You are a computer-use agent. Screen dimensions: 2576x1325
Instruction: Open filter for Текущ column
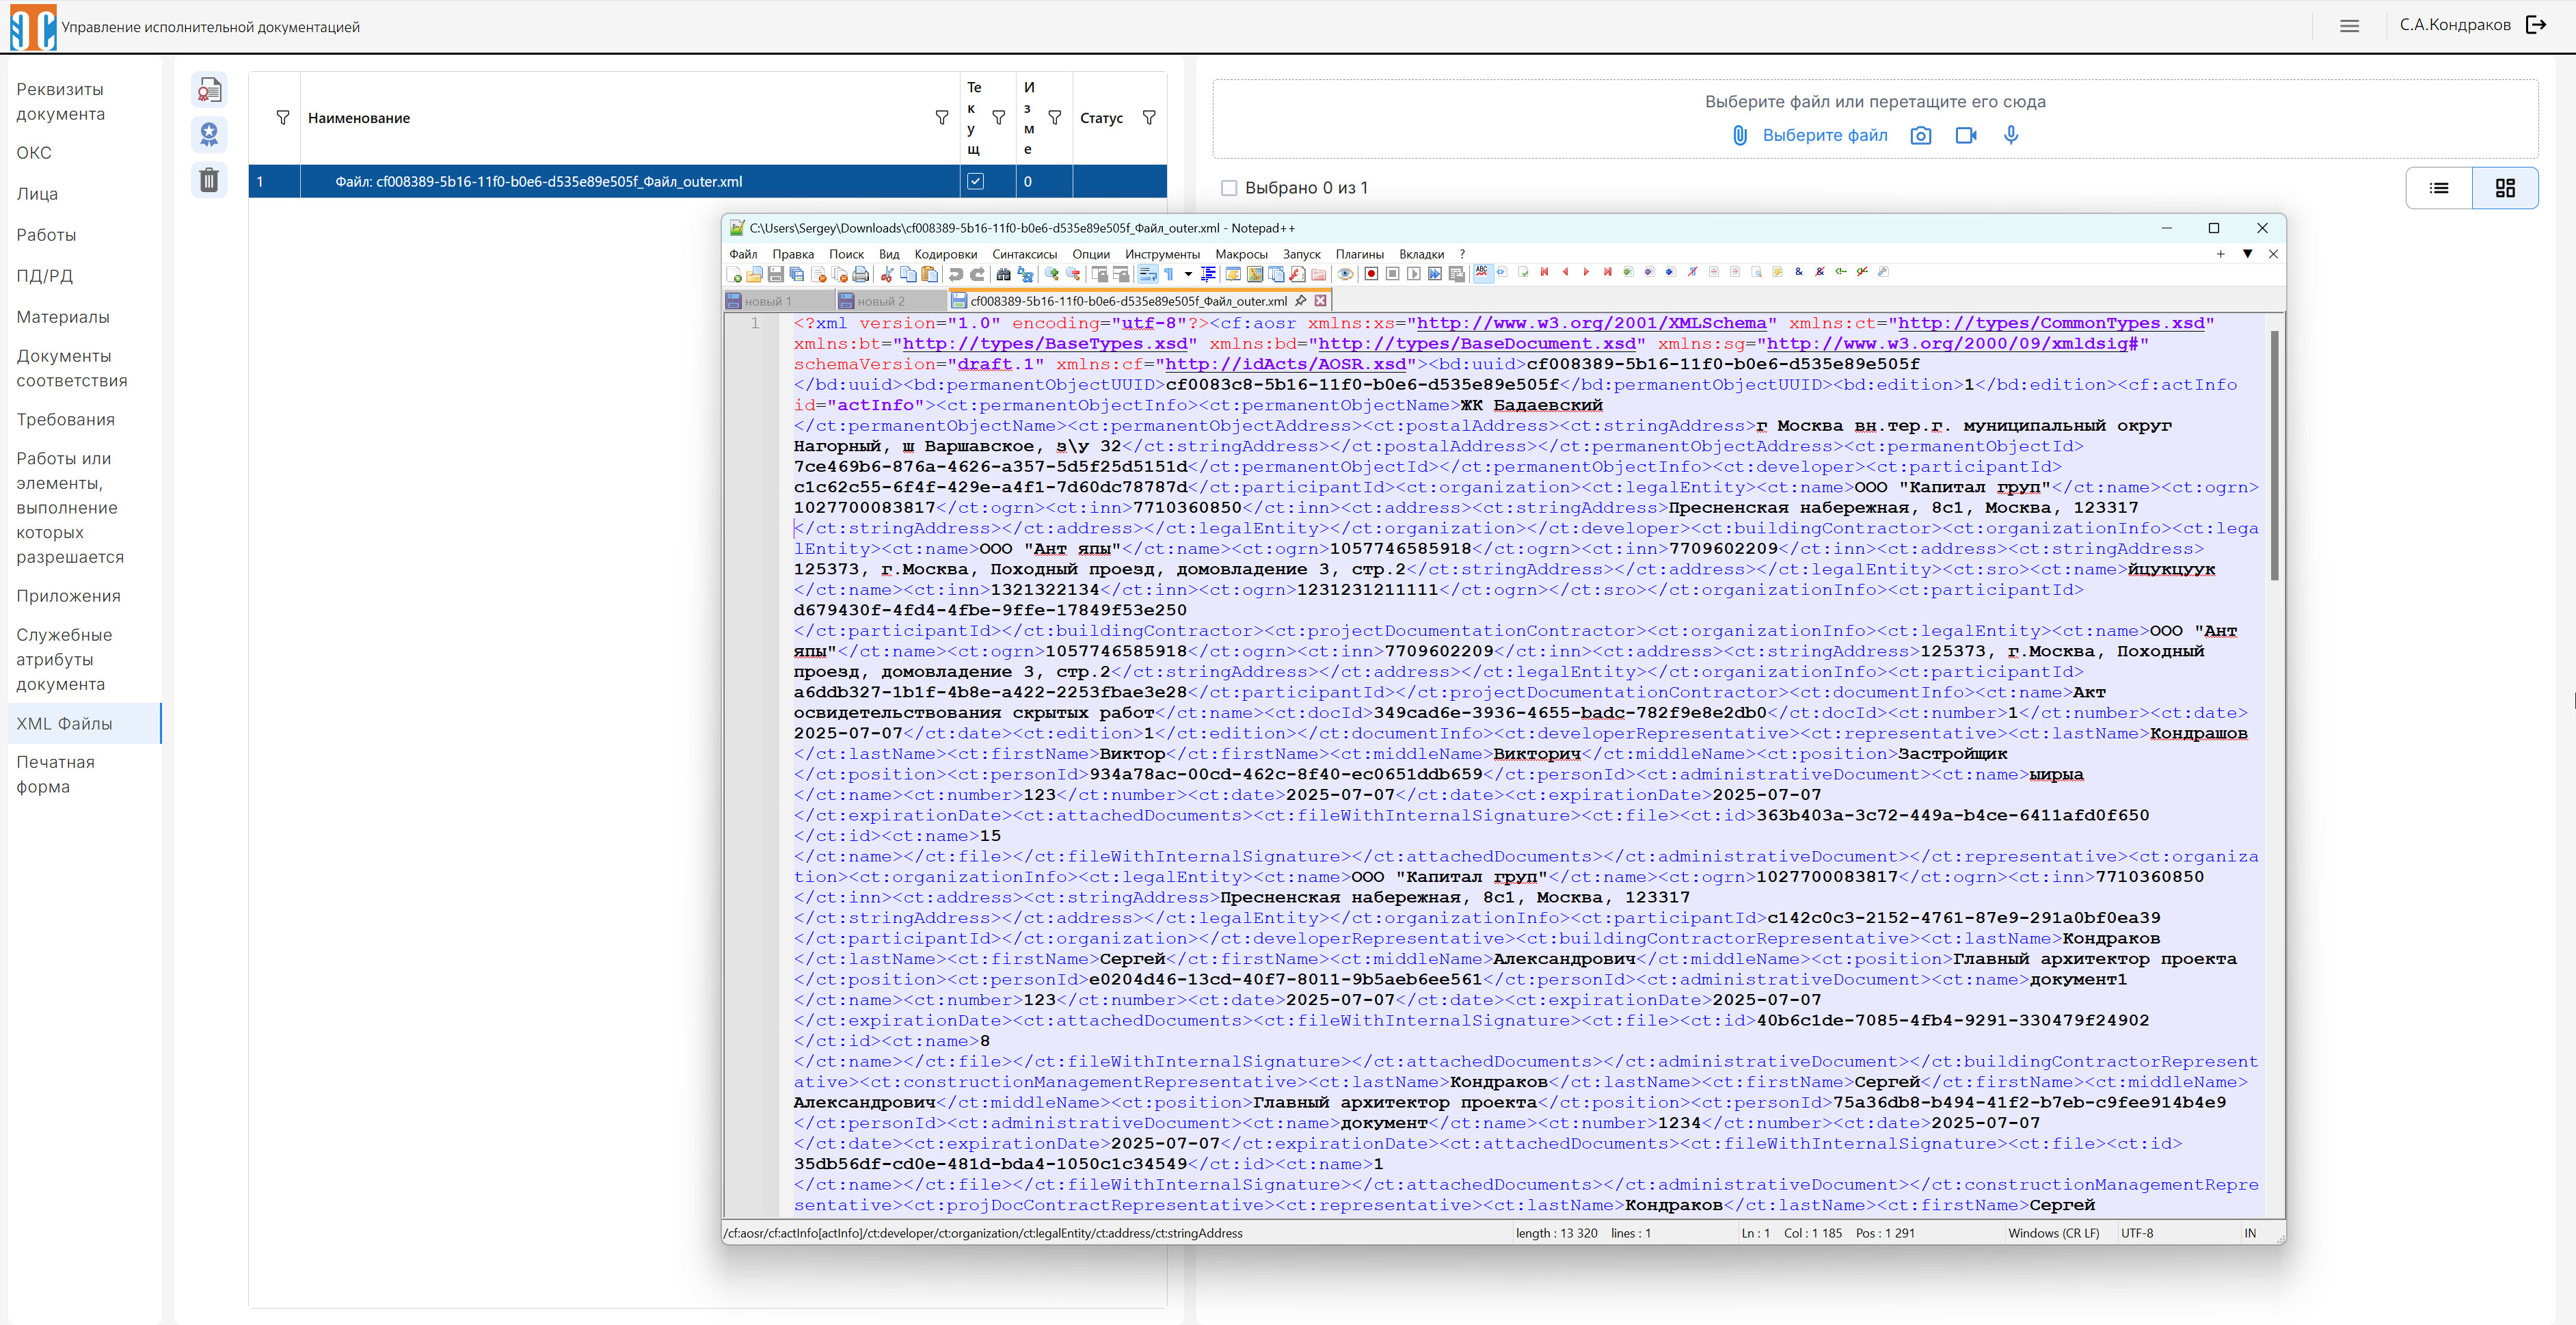point(998,118)
